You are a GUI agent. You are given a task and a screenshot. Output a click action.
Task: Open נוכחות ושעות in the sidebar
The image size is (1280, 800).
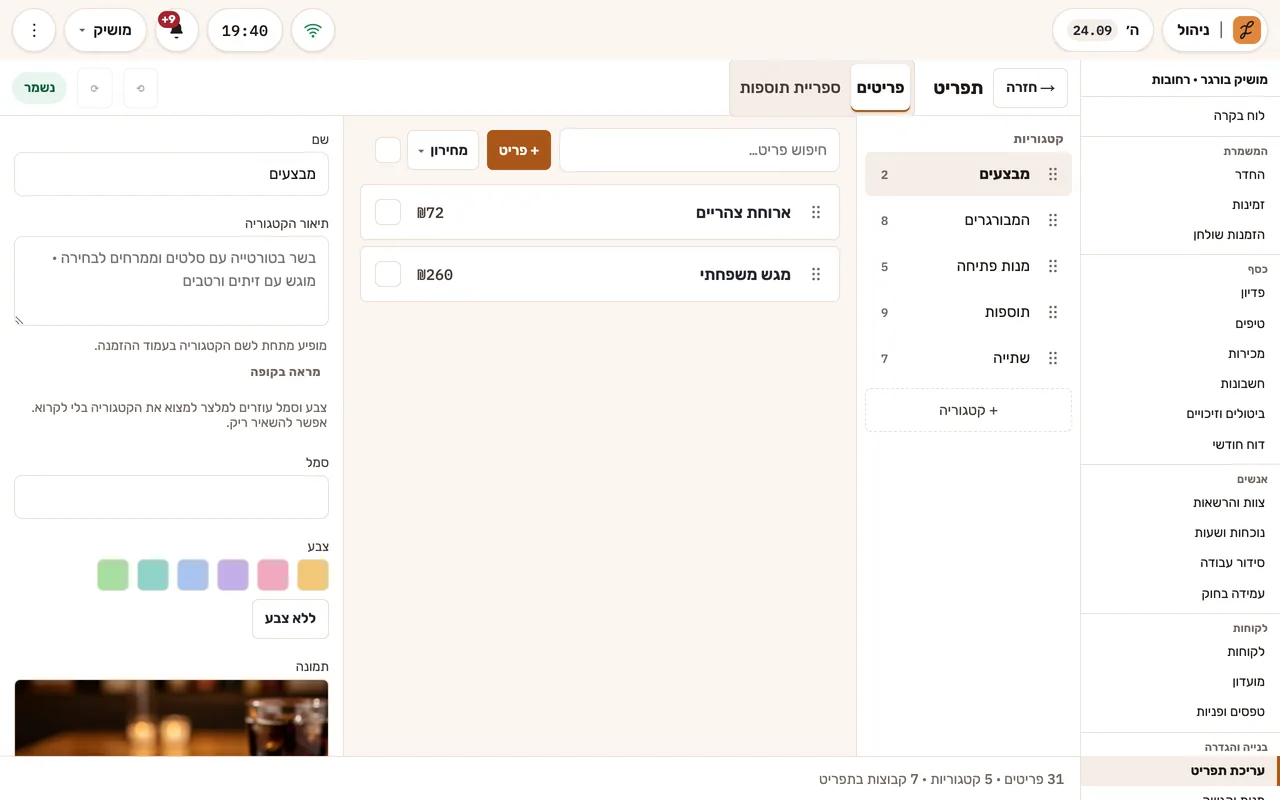[1180, 533]
